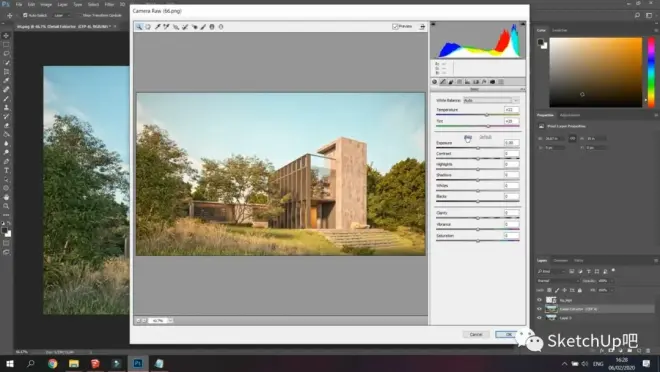The width and height of the screenshot is (660, 372).
Task: Toggle lock all for layer
Action: (x=580, y=290)
